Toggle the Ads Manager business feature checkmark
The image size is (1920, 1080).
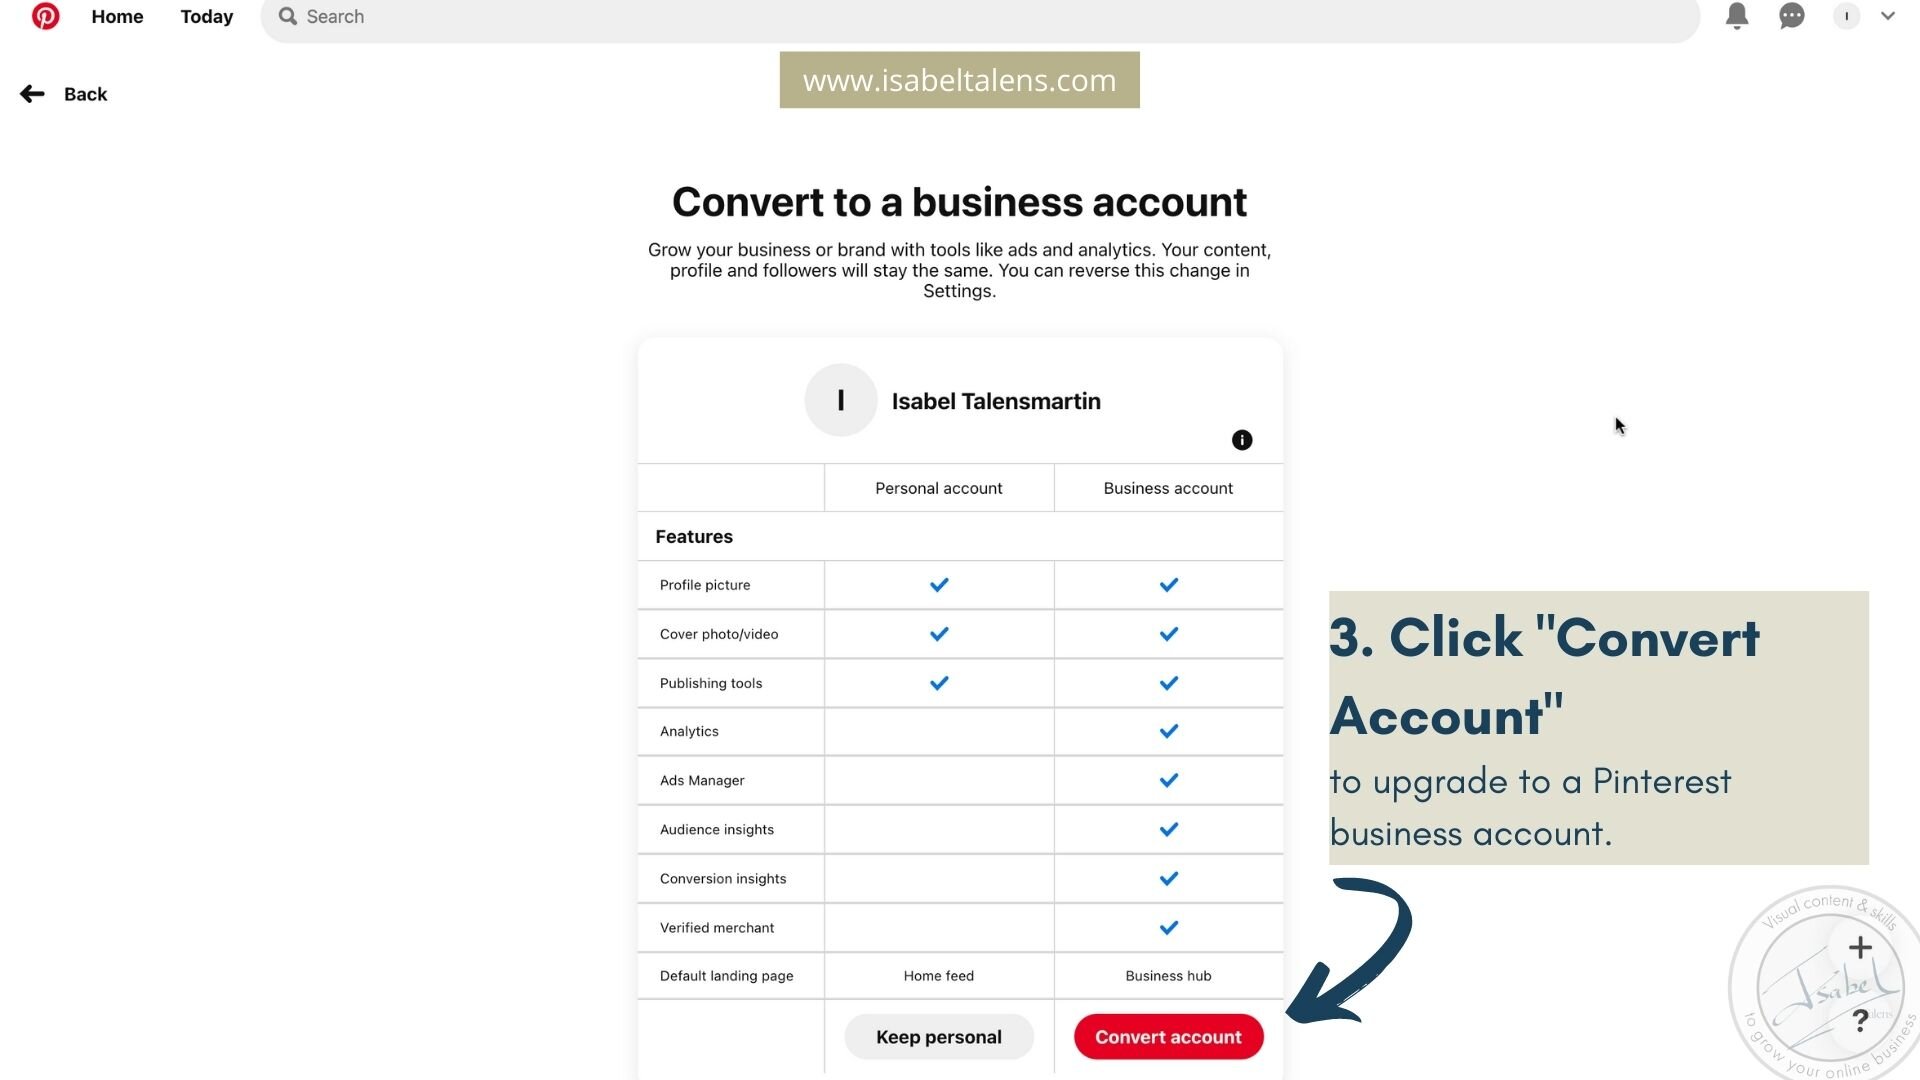[x=1167, y=779]
